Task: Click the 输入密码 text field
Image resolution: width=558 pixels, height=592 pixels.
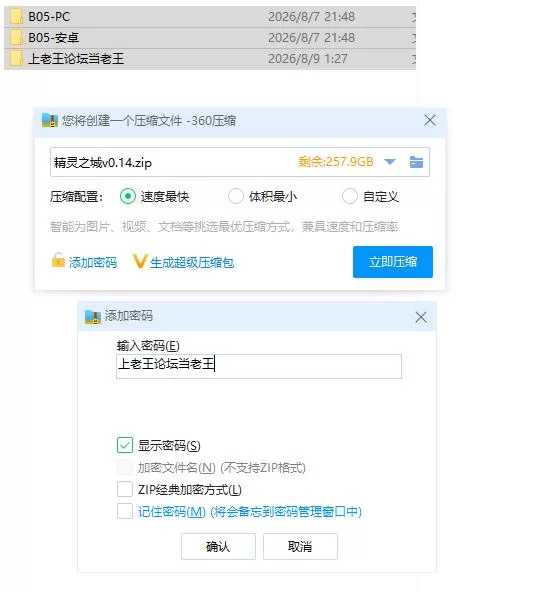Action: [259, 366]
